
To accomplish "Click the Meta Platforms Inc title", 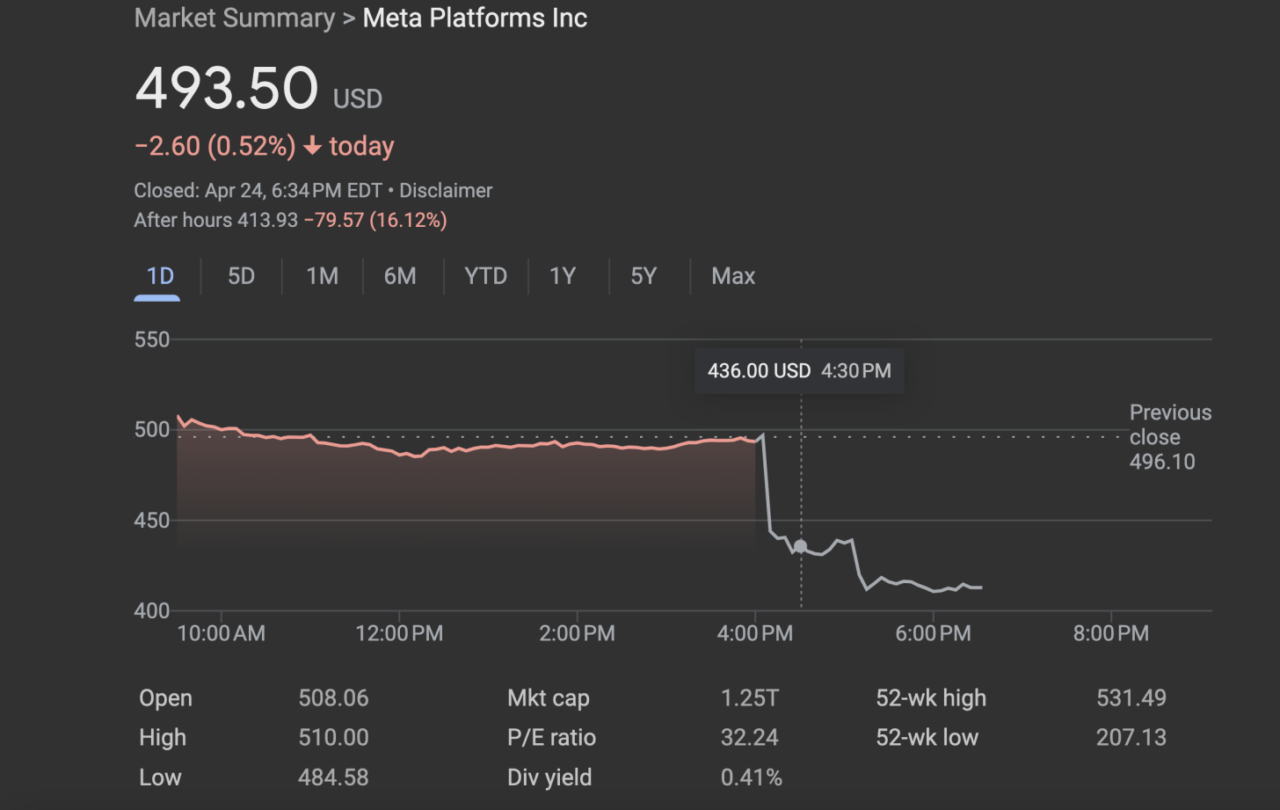I will (x=475, y=18).
